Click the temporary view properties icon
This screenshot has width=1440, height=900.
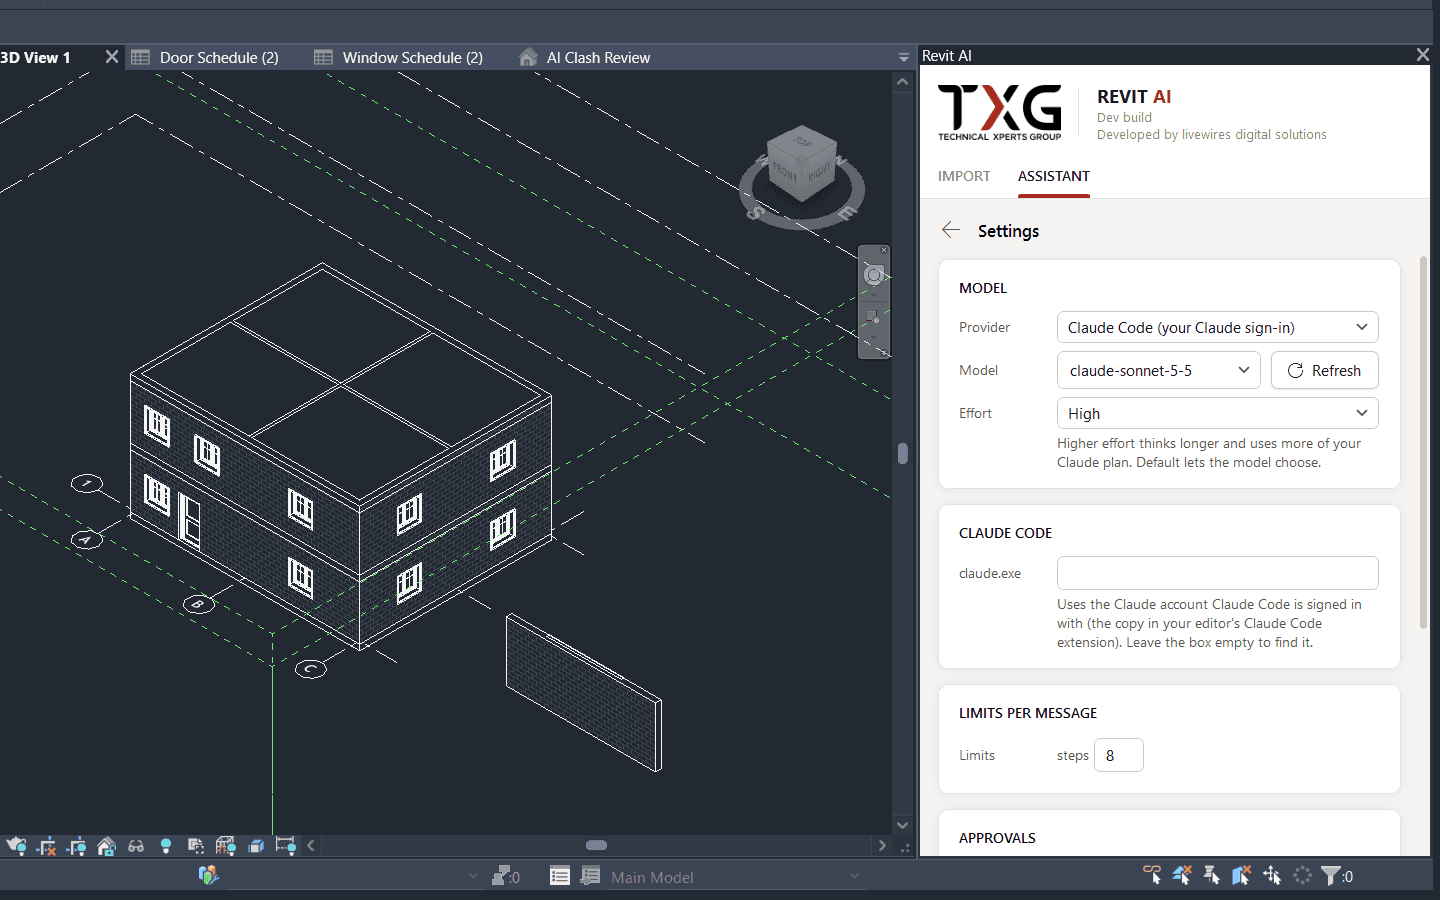click(196, 846)
